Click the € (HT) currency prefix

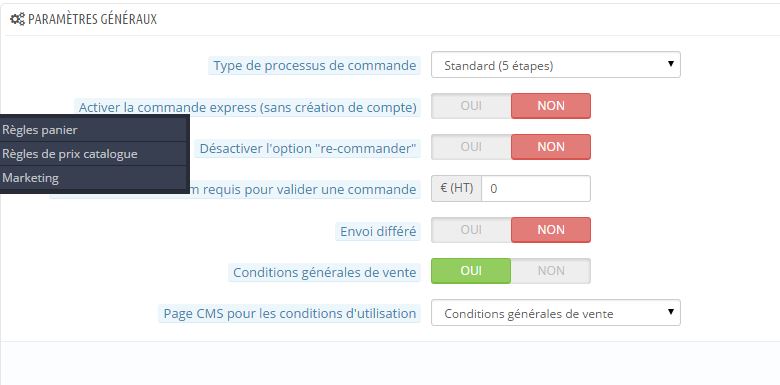point(456,189)
